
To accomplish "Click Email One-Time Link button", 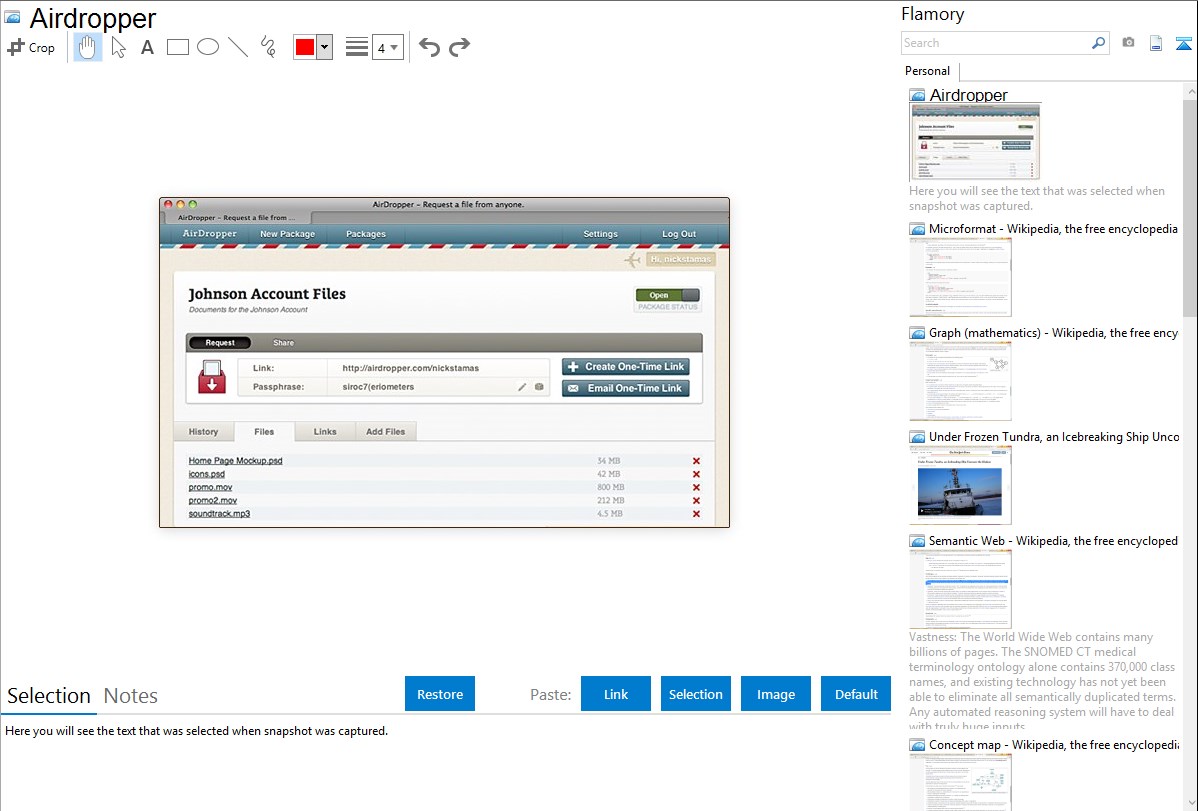I will point(626,388).
